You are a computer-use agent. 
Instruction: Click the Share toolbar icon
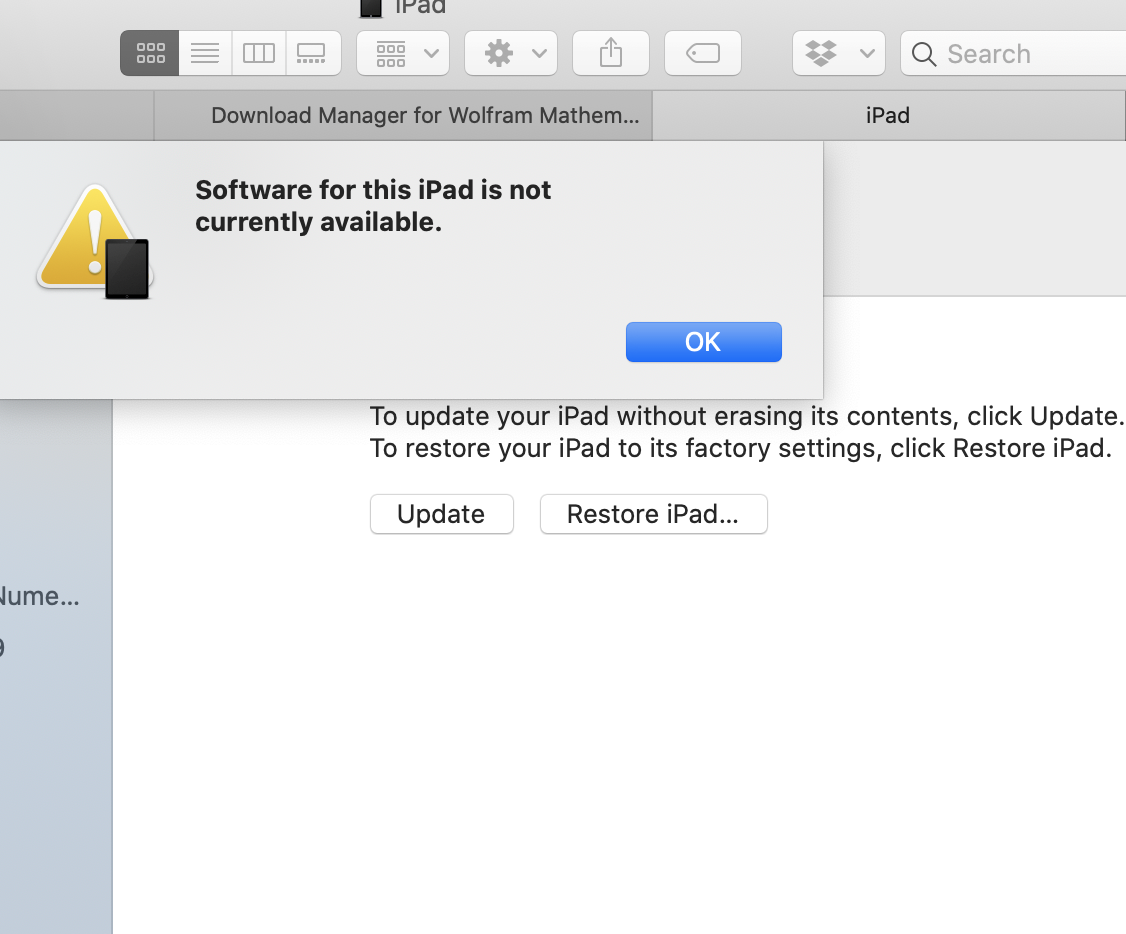(x=611, y=53)
